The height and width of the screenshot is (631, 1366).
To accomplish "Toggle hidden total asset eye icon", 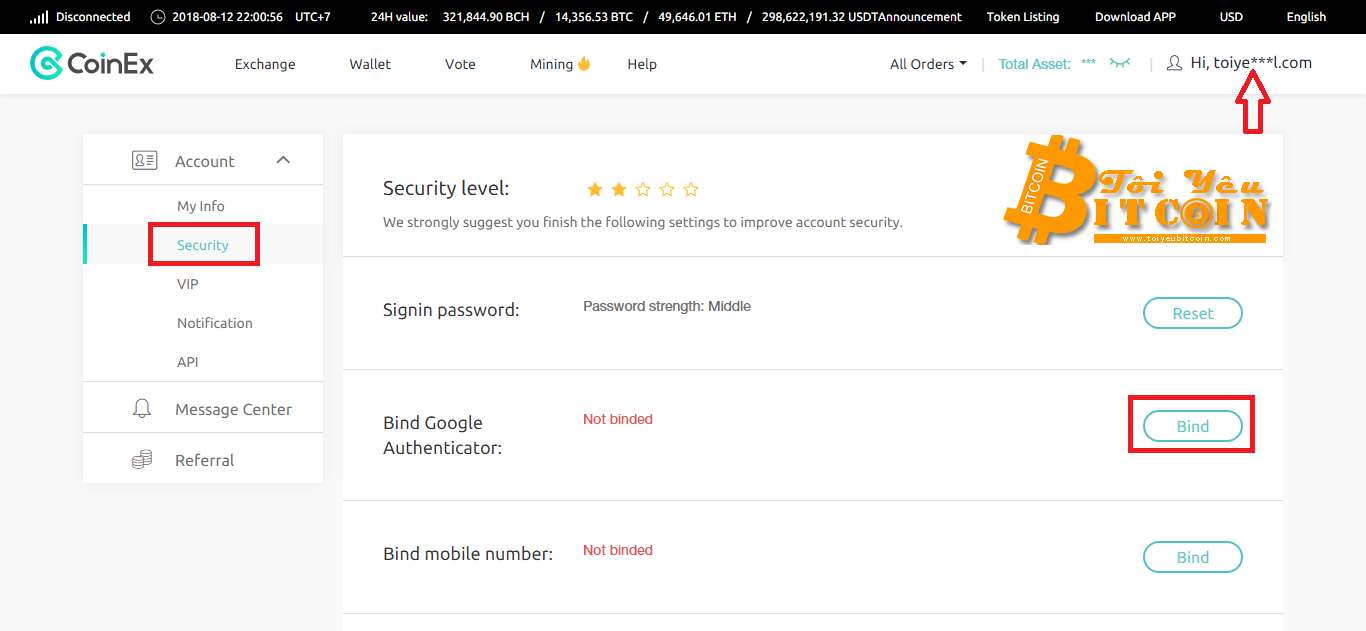I will pos(1120,64).
